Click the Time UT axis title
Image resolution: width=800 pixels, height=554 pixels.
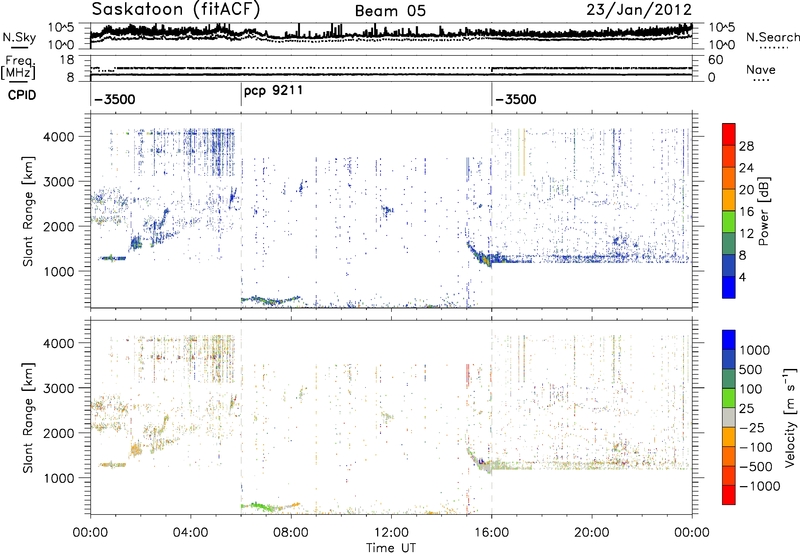point(391,548)
